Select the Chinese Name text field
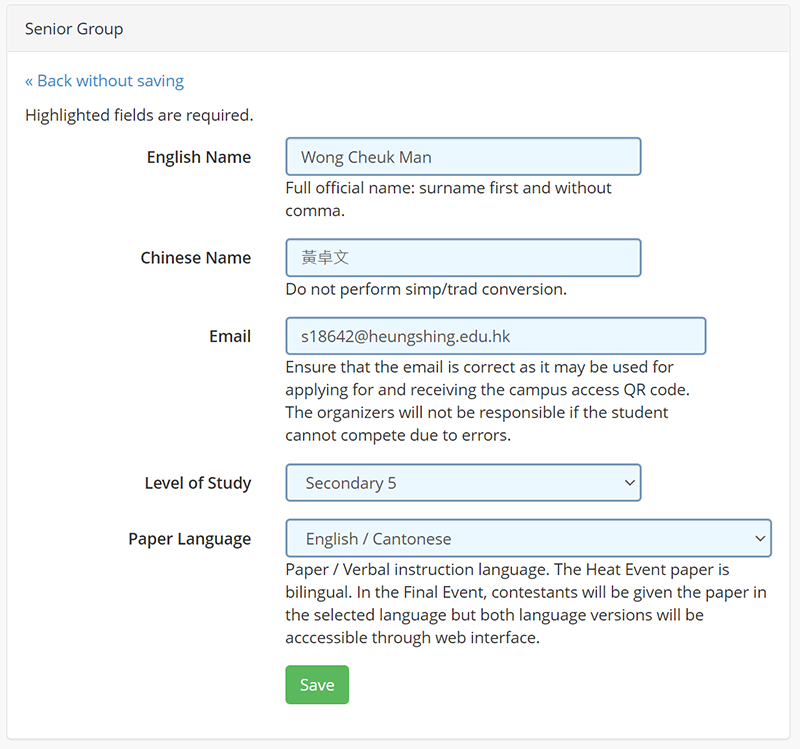 [463, 258]
